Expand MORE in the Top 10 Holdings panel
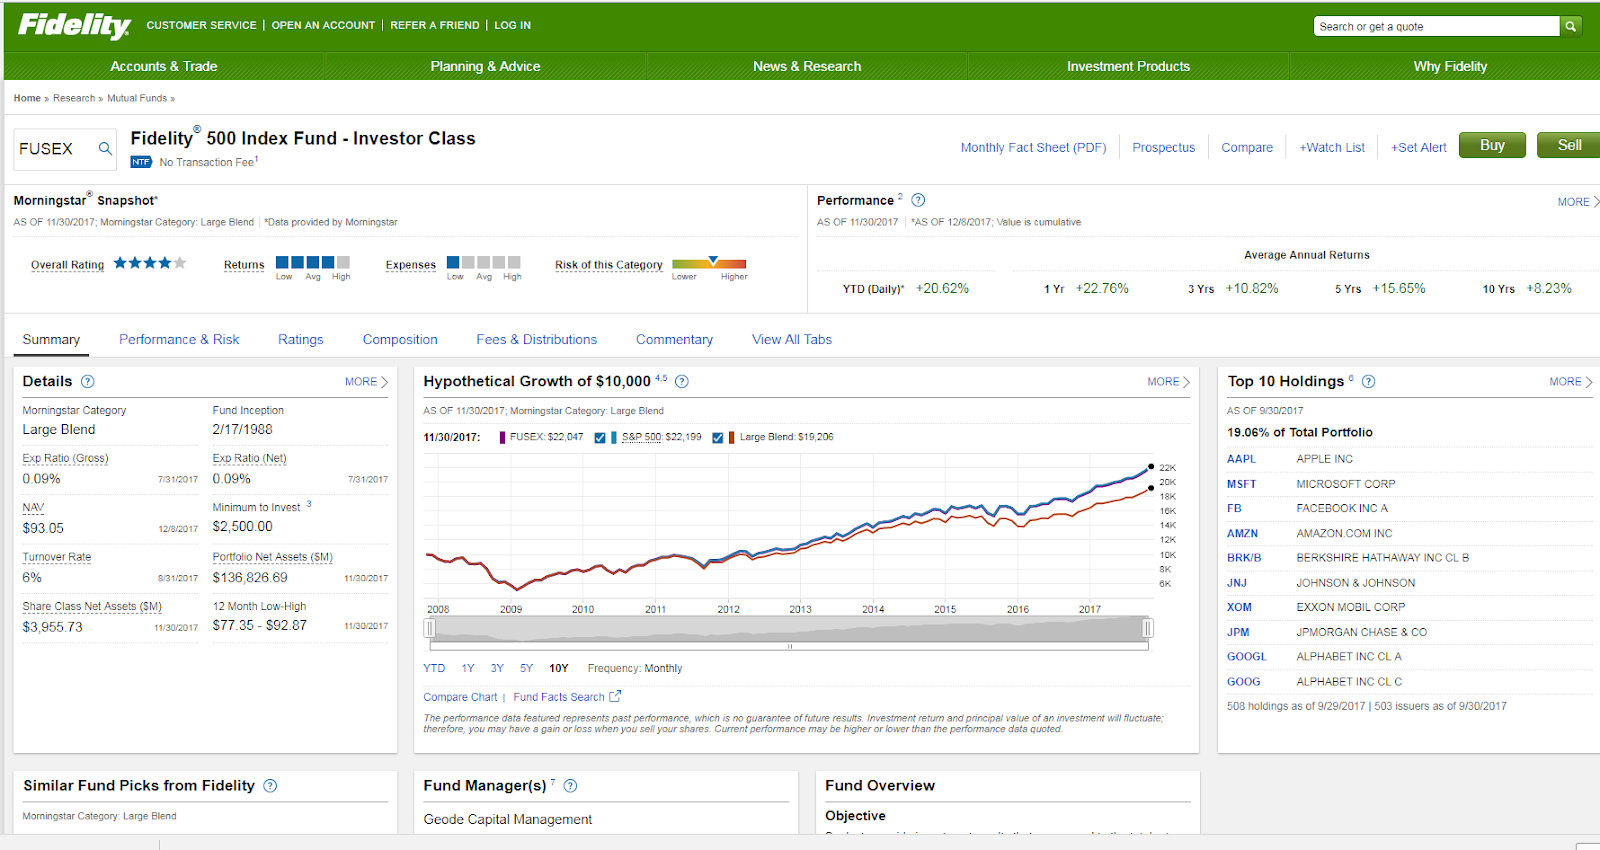This screenshot has width=1600, height=850. point(1570,382)
